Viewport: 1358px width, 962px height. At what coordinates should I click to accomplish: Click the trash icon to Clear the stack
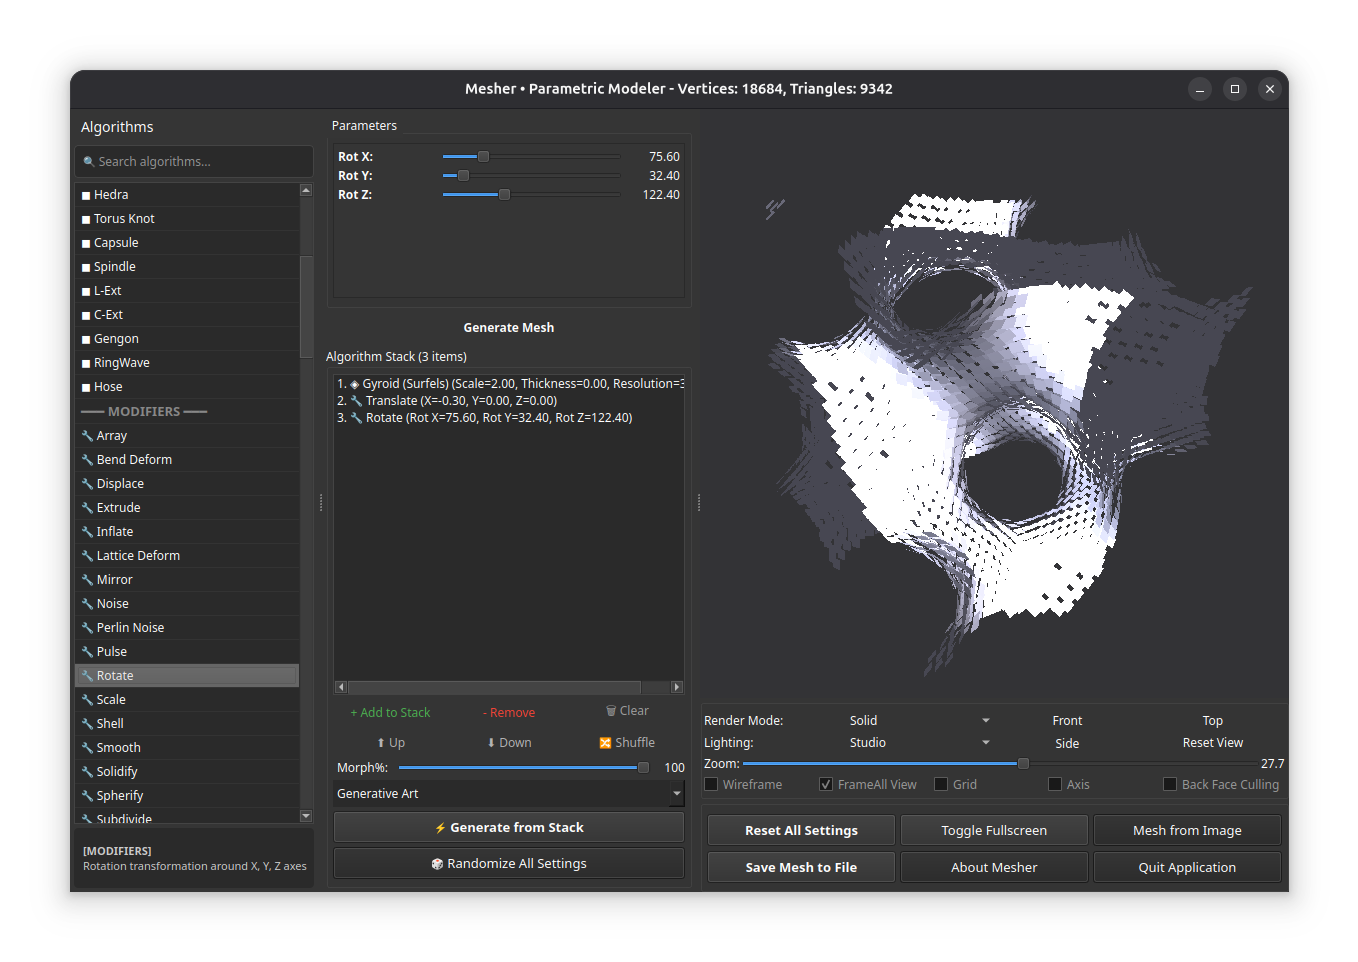point(611,710)
